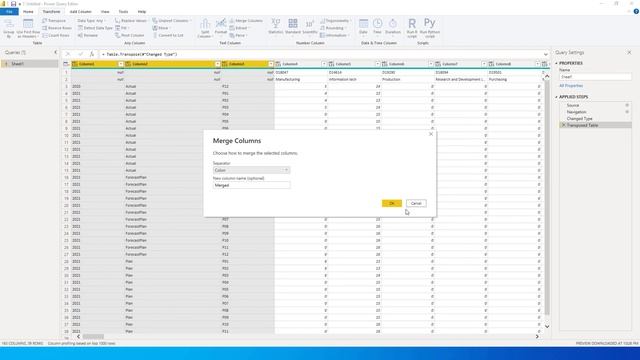
Task: Click Replace Values in the ribbon
Action: 131,20
